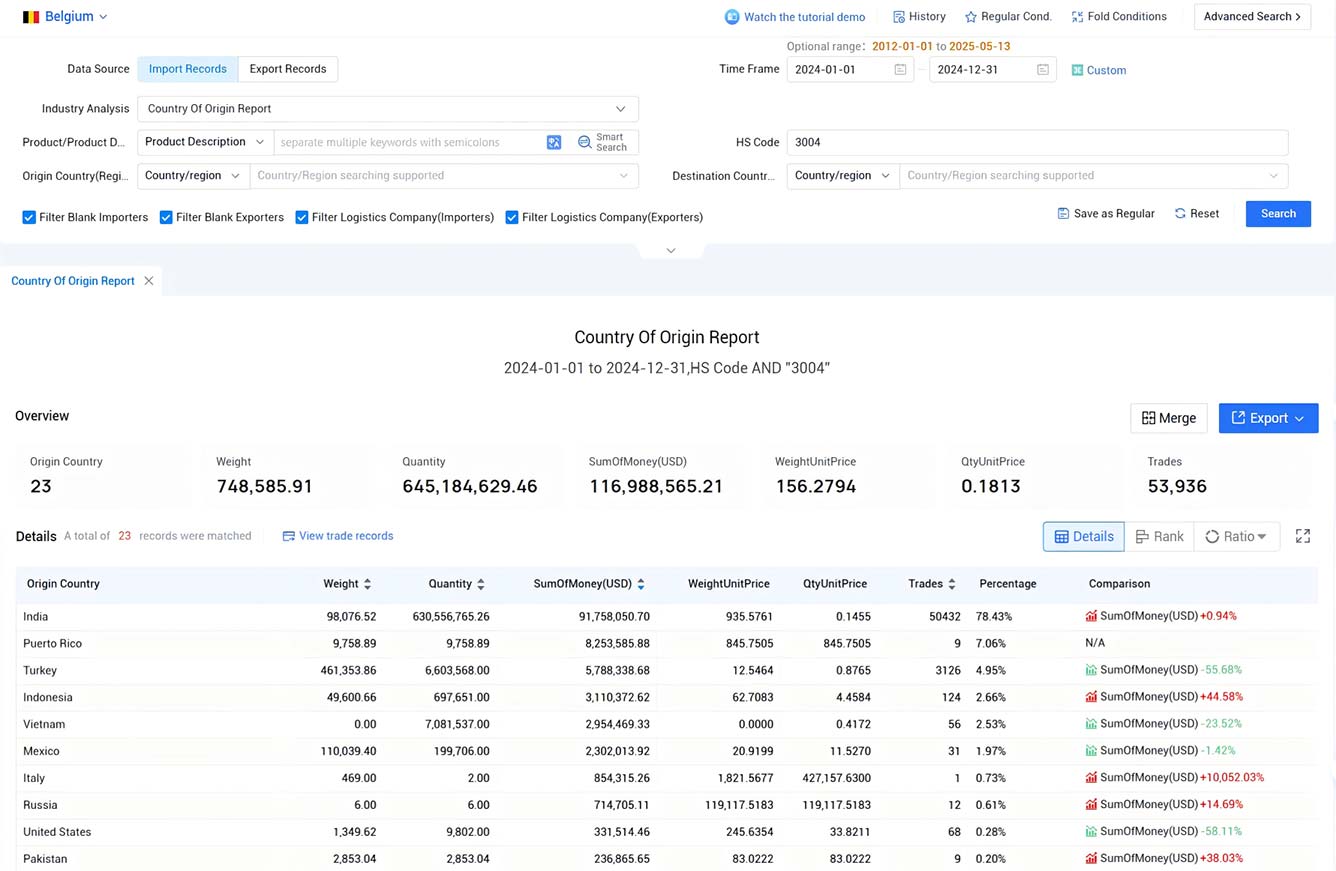Click Watch the tutorial demo link
1336x871 pixels.
pyautogui.click(x=805, y=17)
